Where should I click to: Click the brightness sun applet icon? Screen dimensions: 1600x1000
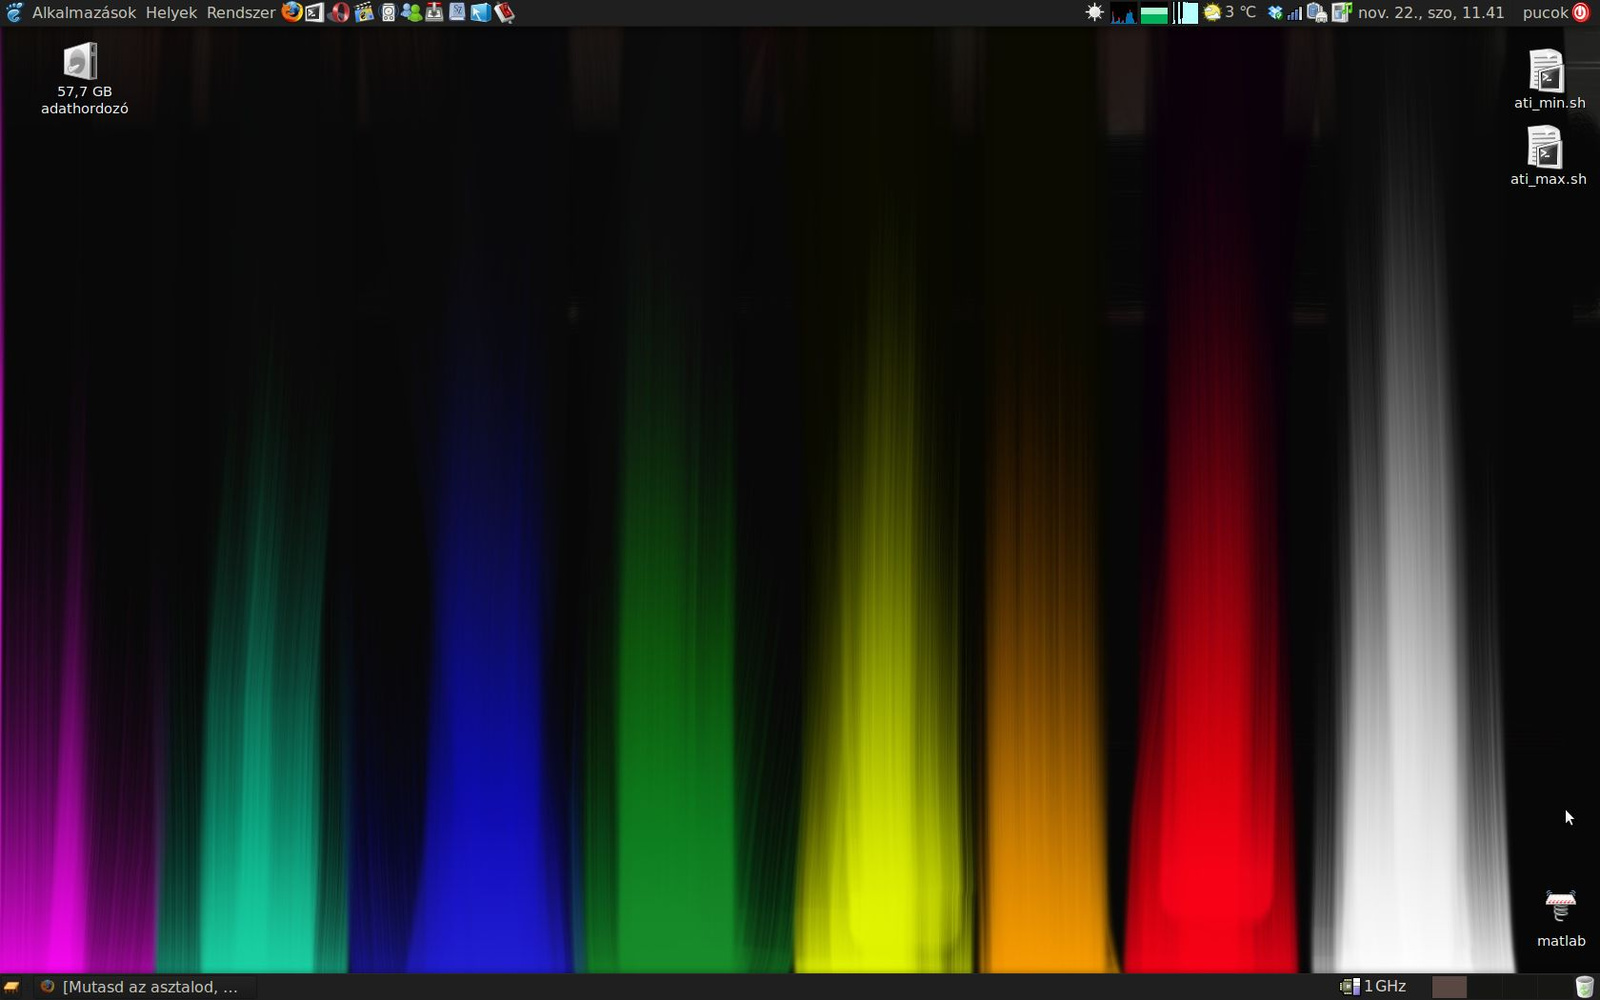pos(1095,13)
